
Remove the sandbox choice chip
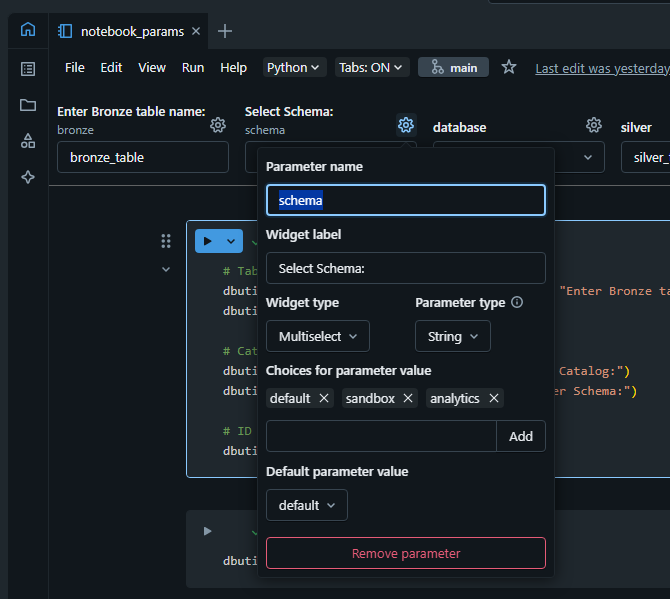[x=408, y=398]
